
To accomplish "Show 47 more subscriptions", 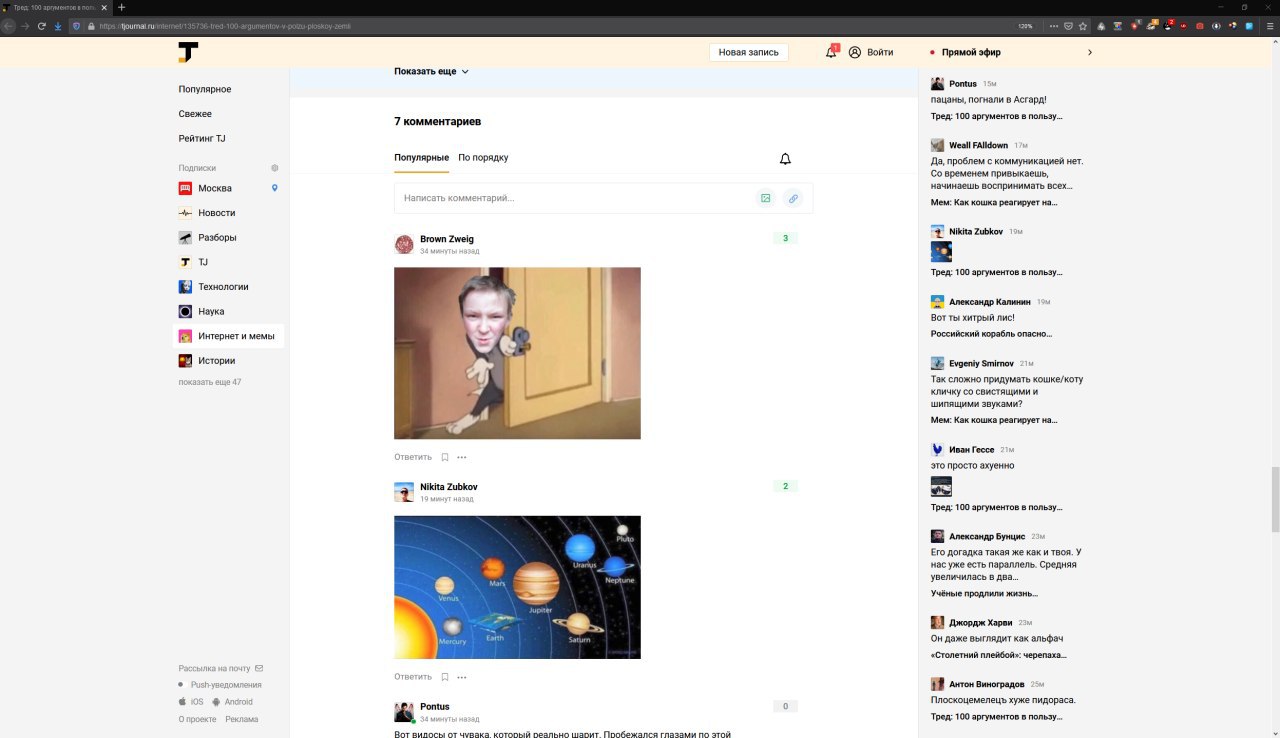I will [210, 382].
